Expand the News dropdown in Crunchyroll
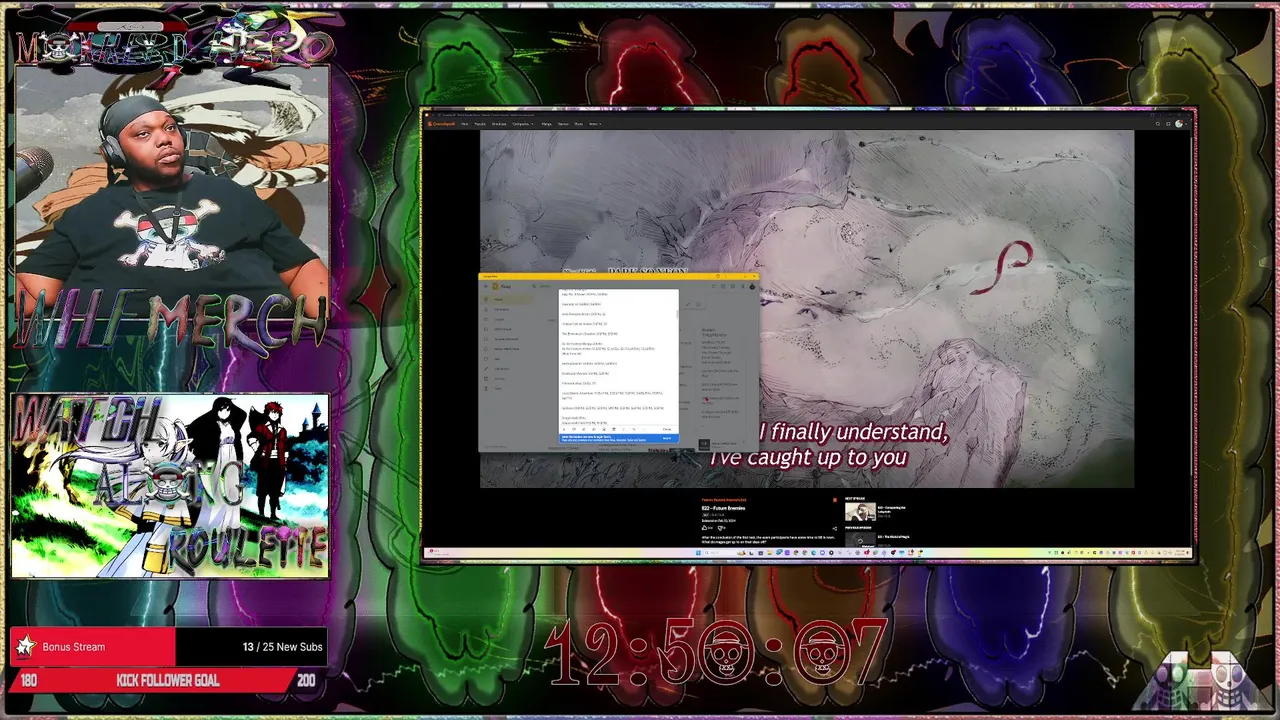This screenshot has width=1280, height=720. (594, 124)
